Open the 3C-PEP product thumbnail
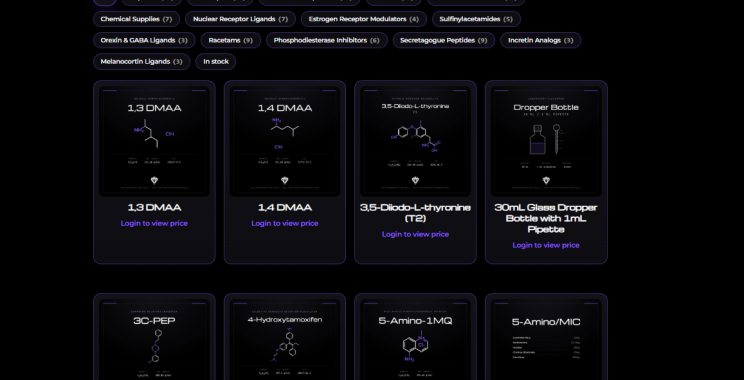Screen dimensions: 744x380 tap(154, 339)
